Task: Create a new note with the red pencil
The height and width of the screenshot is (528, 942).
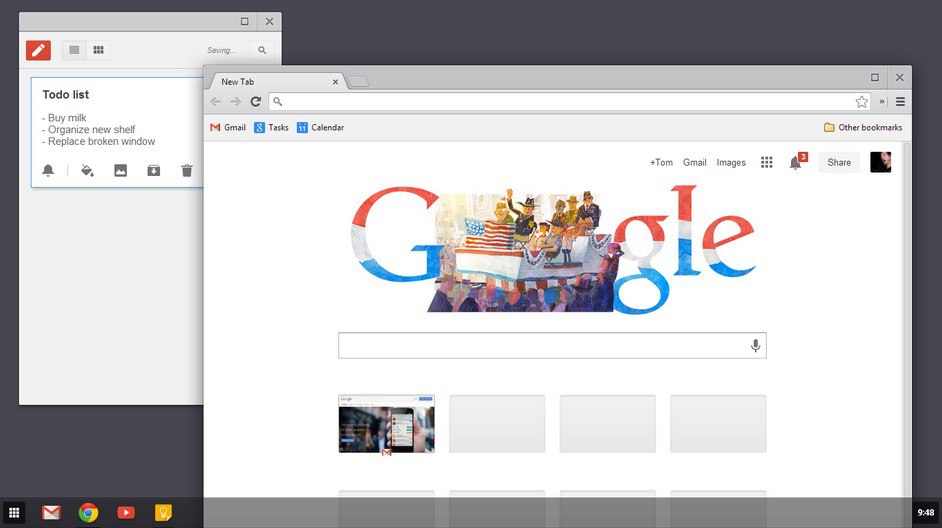Action: (38, 50)
